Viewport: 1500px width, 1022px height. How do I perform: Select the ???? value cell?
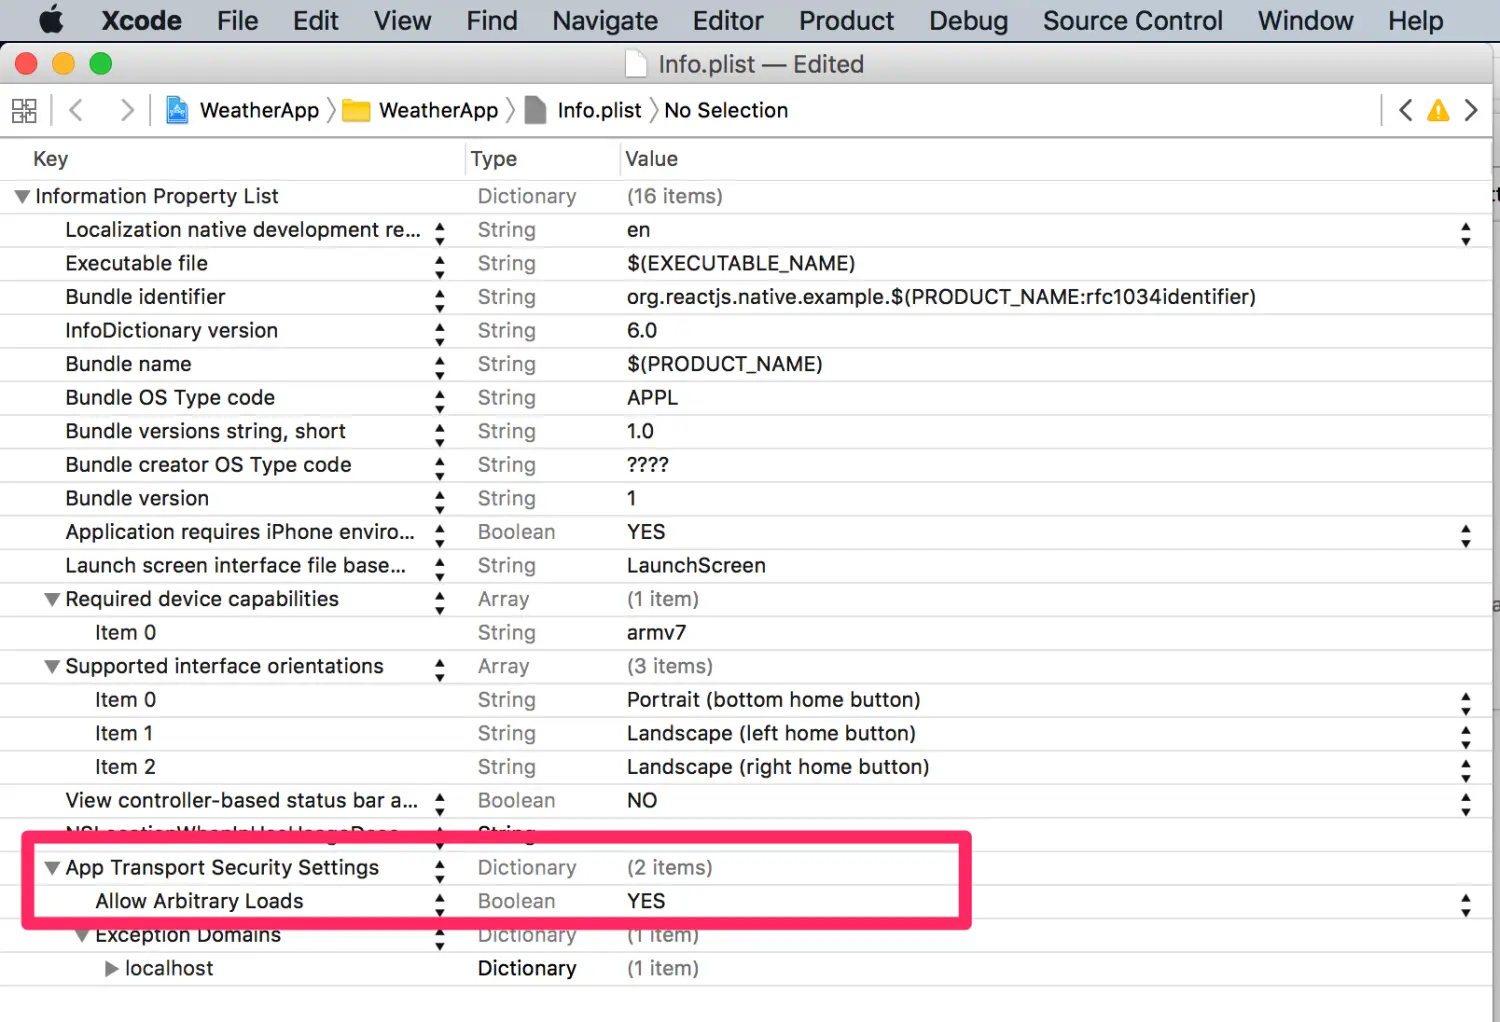[648, 465]
